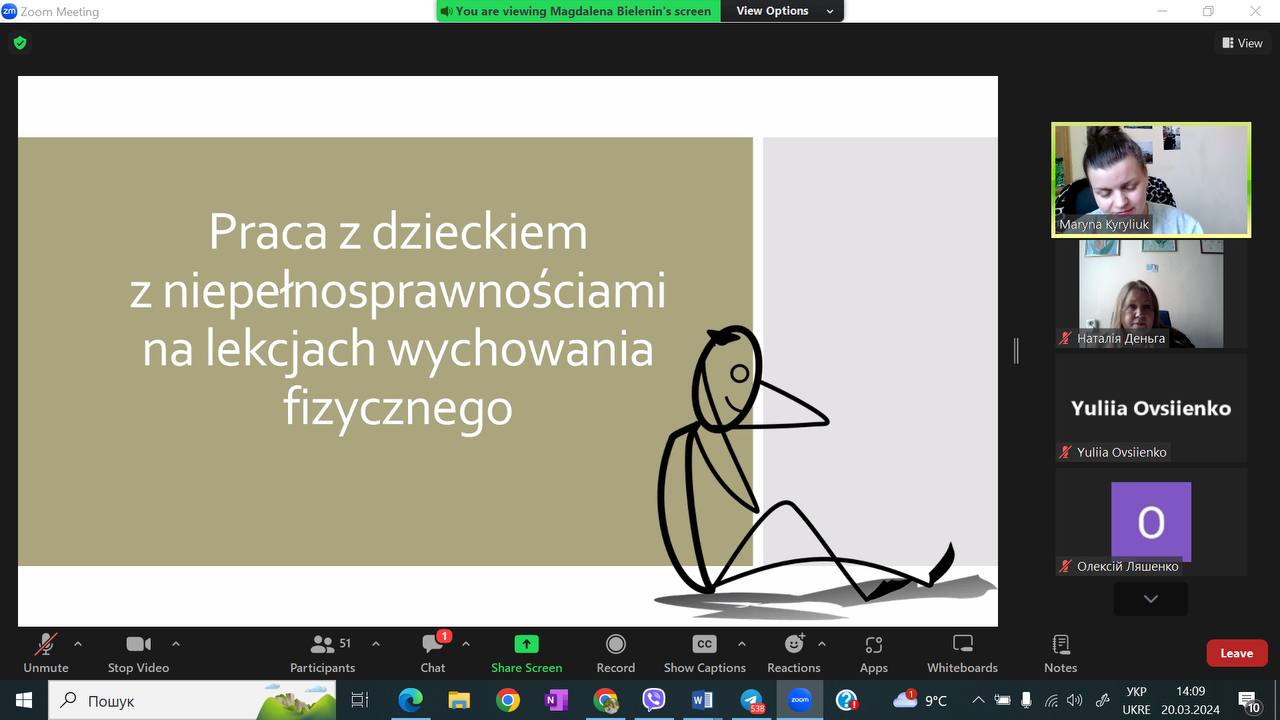Open the Chat panel
Image resolution: width=1280 pixels, height=720 pixels.
point(433,654)
